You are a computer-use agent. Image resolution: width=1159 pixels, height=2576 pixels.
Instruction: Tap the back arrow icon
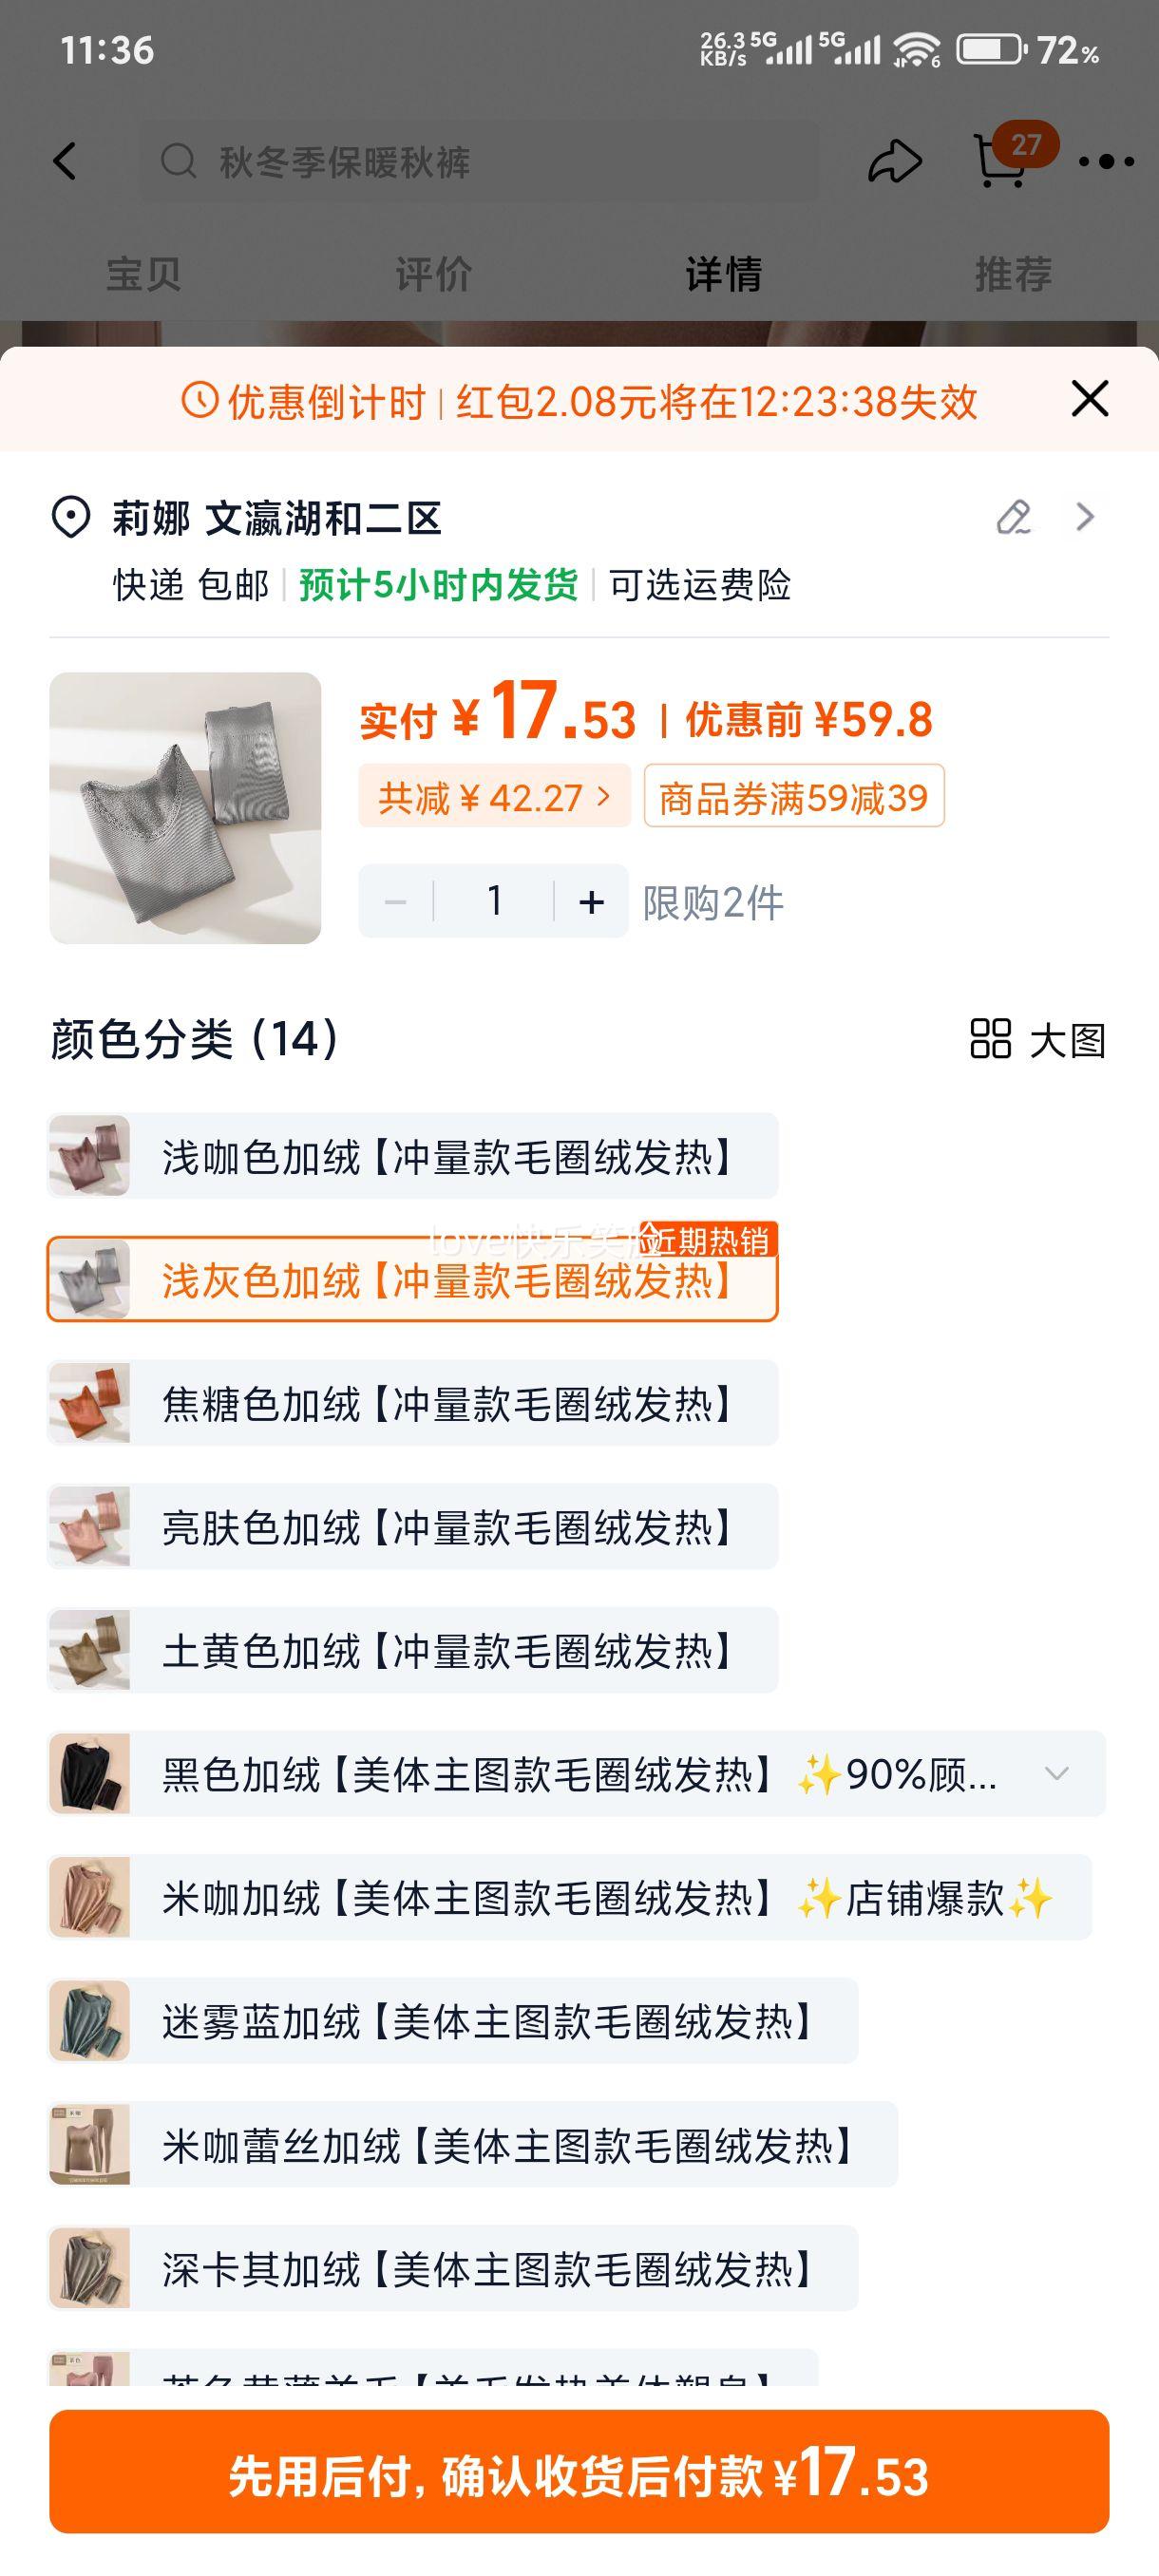tap(65, 161)
